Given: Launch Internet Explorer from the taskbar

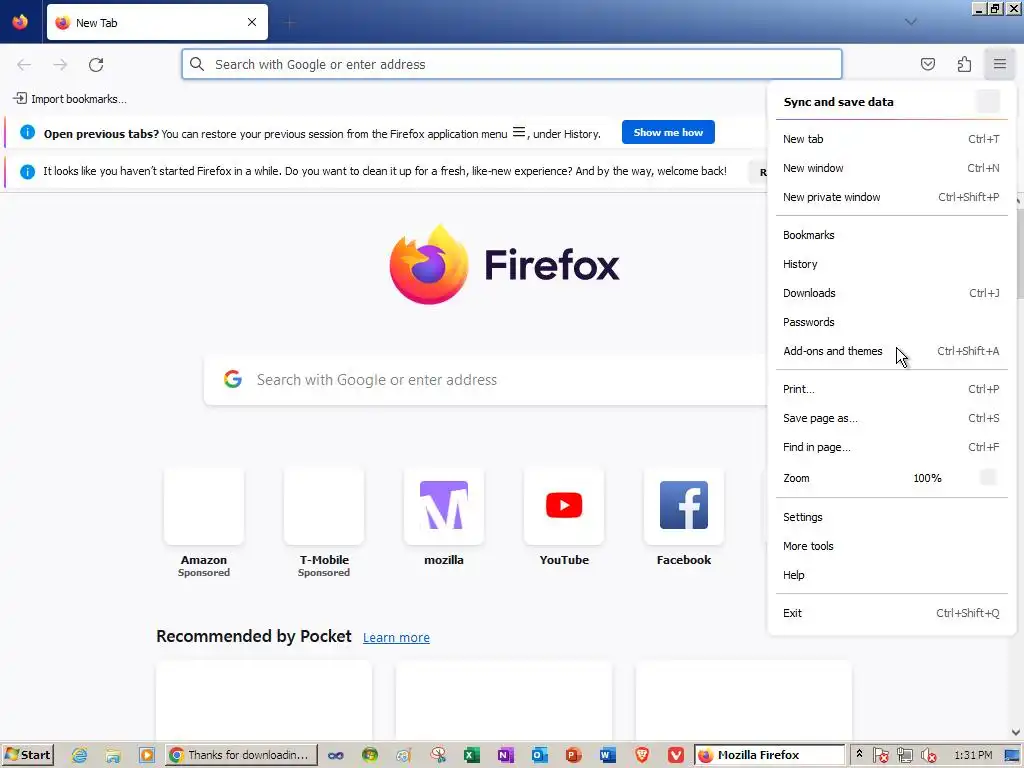Looking at the screenshot, I should click(80, 756).
